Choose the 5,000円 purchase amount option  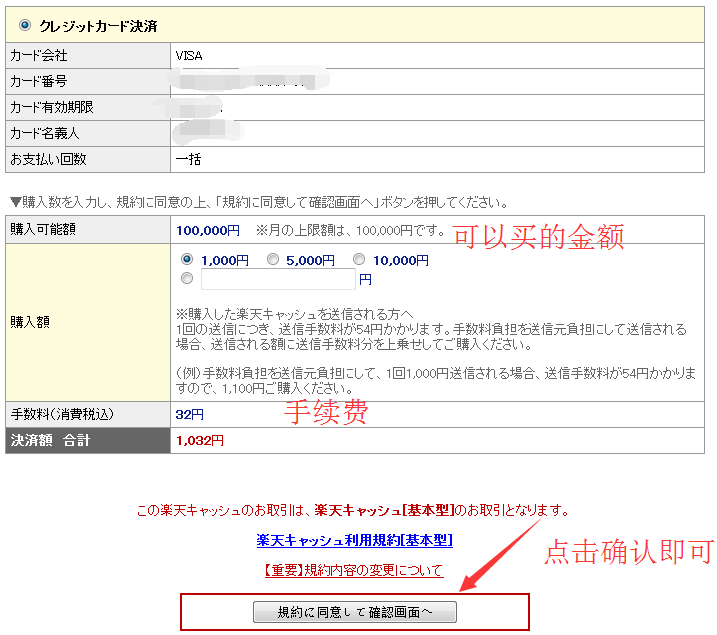(x=273, y=260)
